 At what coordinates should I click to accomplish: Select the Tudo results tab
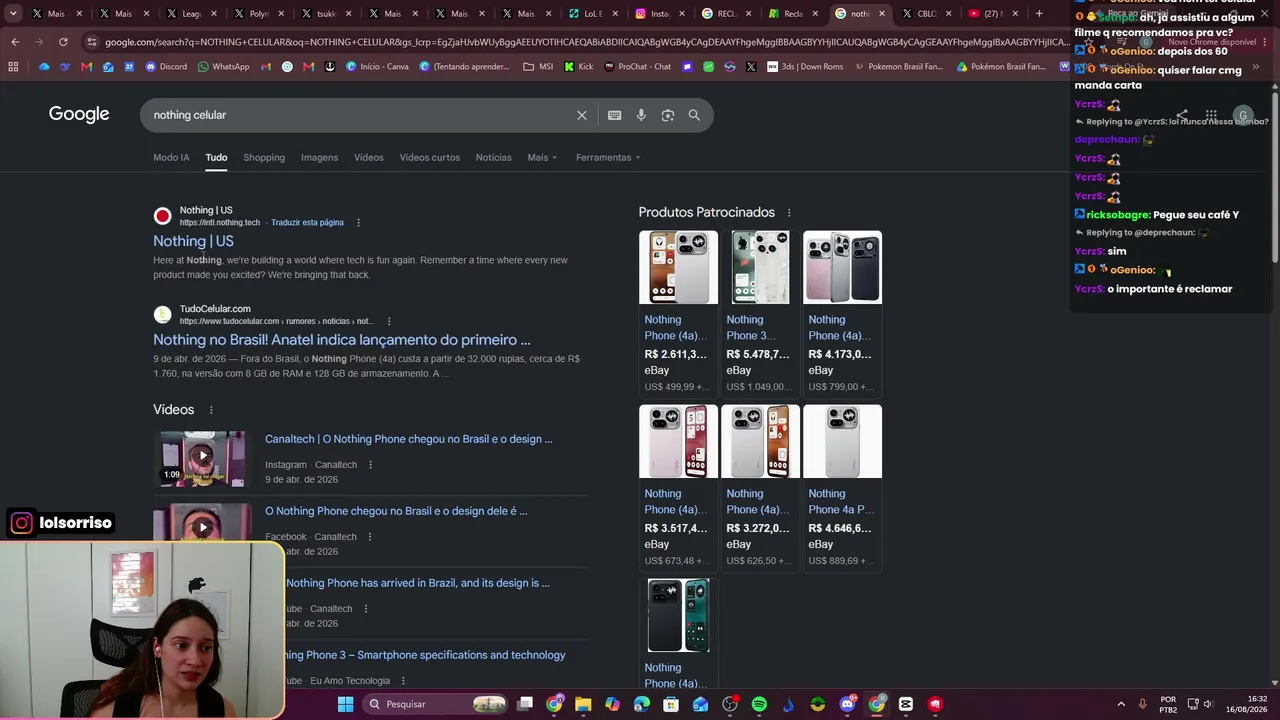pyautogui.click(x=216, y=157)
